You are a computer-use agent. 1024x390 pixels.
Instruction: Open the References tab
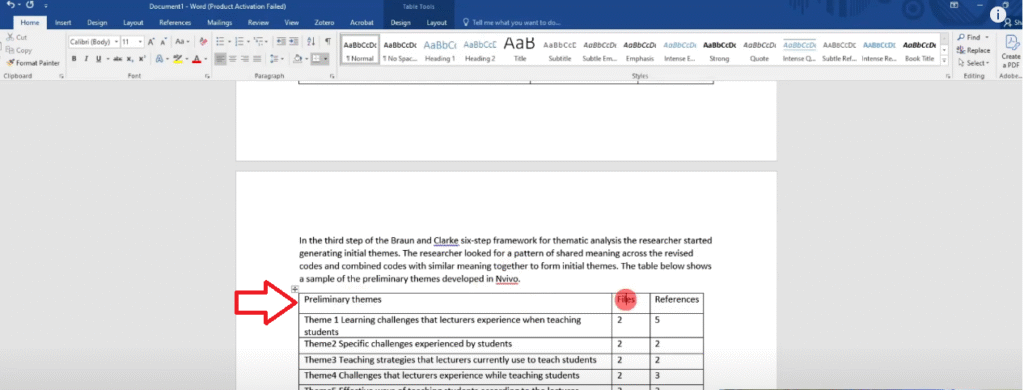[175, 22]
